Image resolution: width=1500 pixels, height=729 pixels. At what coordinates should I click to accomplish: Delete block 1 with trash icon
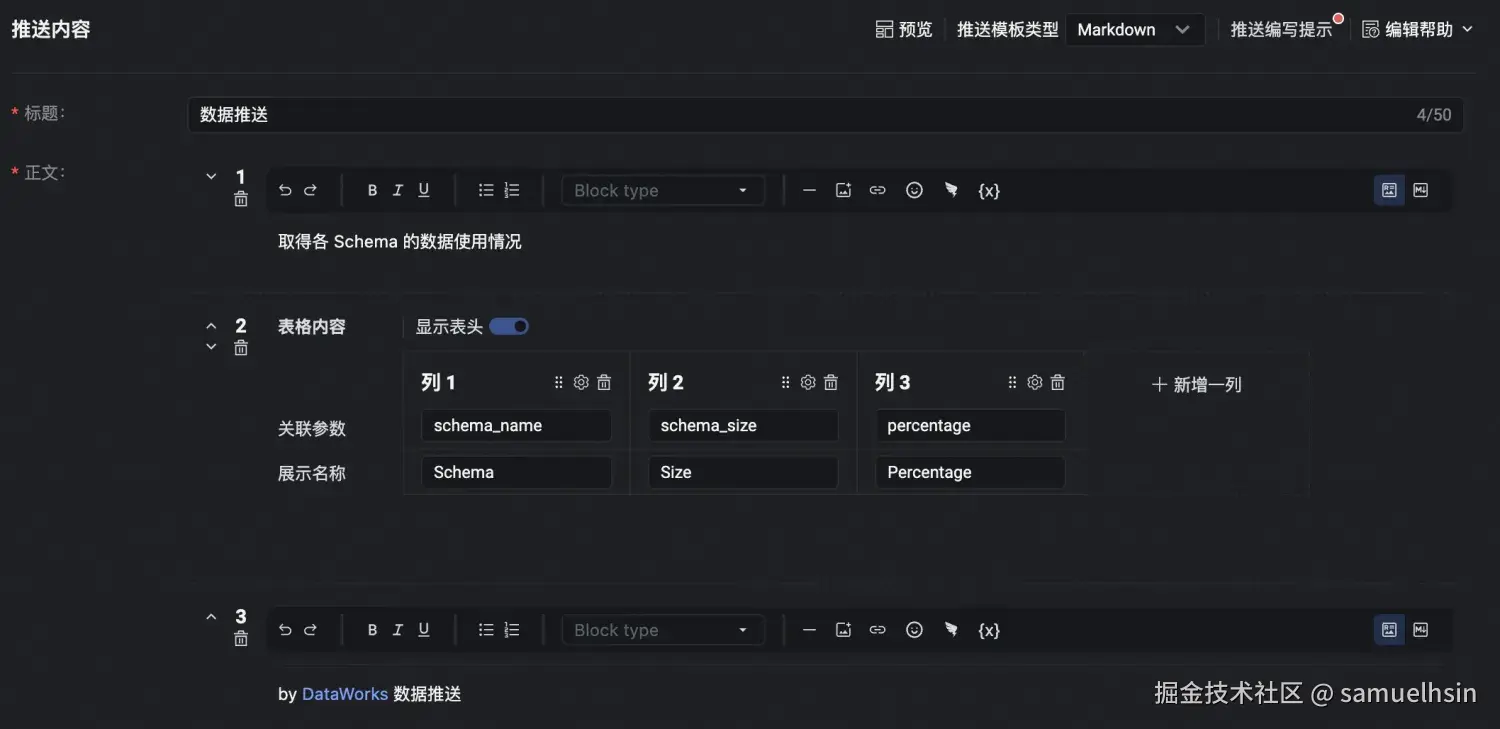(x=241, y=199)
